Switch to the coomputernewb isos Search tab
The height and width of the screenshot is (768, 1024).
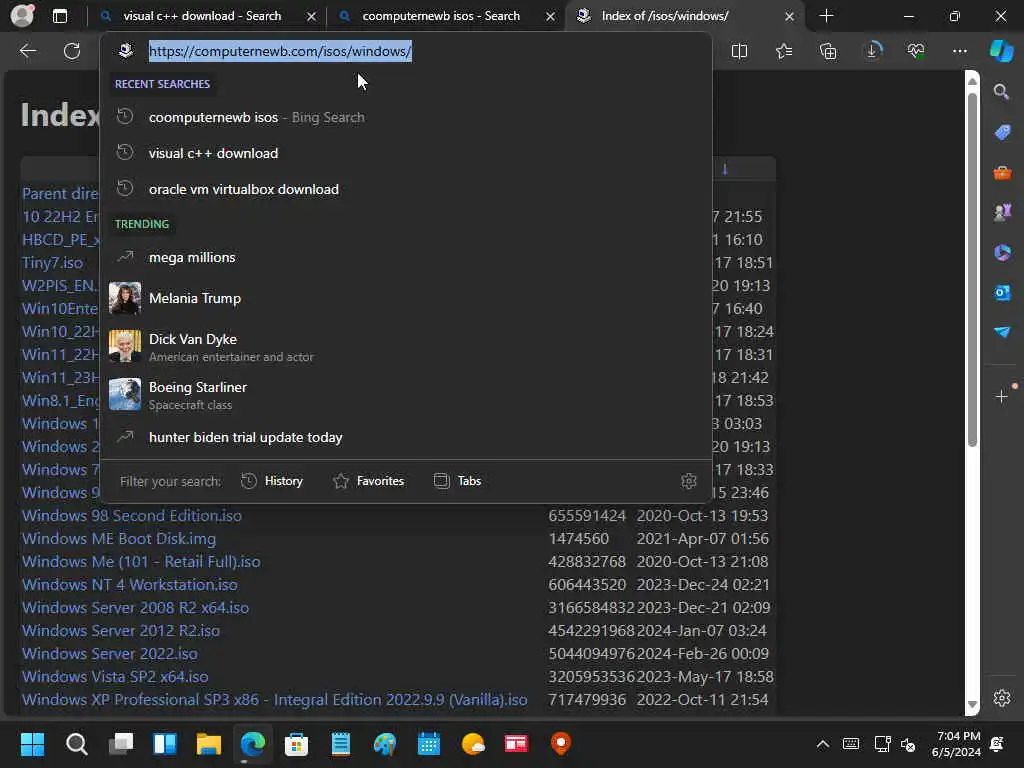click(441, 16)
